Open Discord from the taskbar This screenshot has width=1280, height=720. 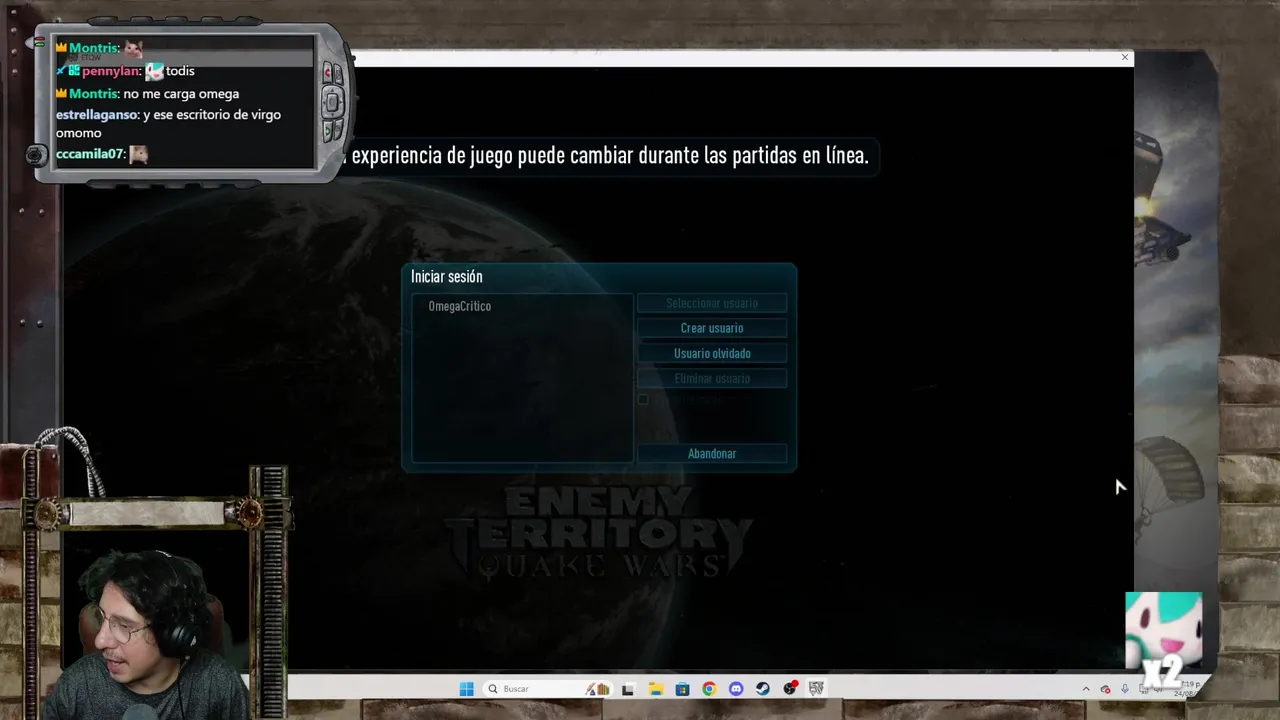736,689
